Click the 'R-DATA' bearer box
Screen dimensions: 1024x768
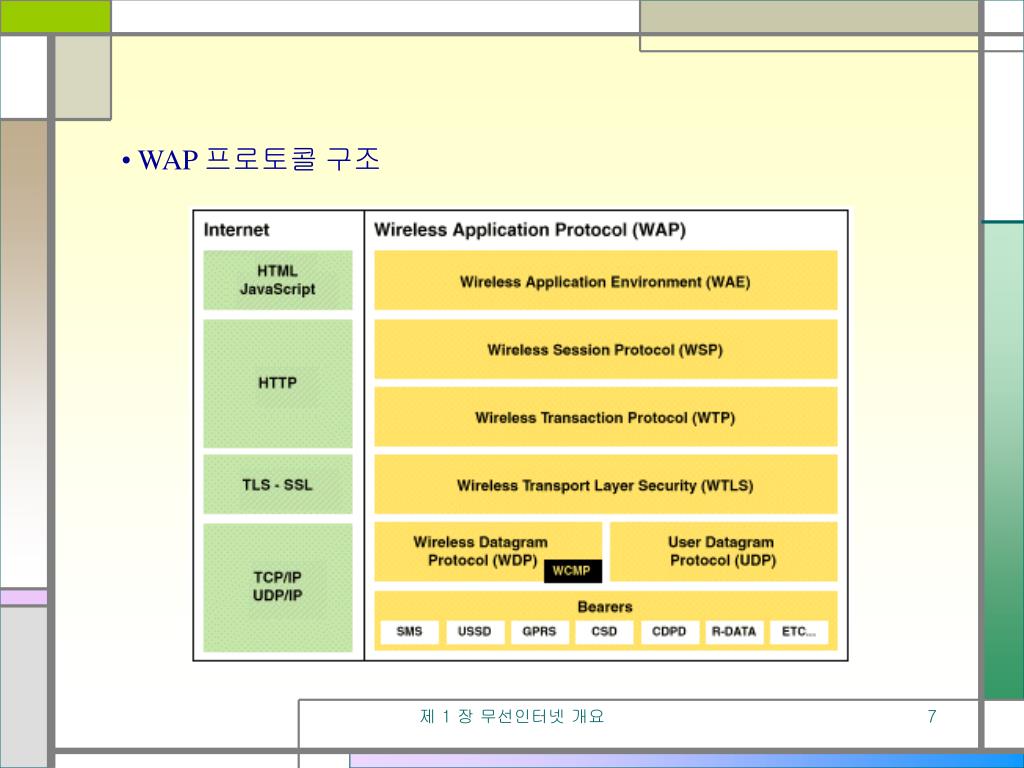click(x=734, y=632)
